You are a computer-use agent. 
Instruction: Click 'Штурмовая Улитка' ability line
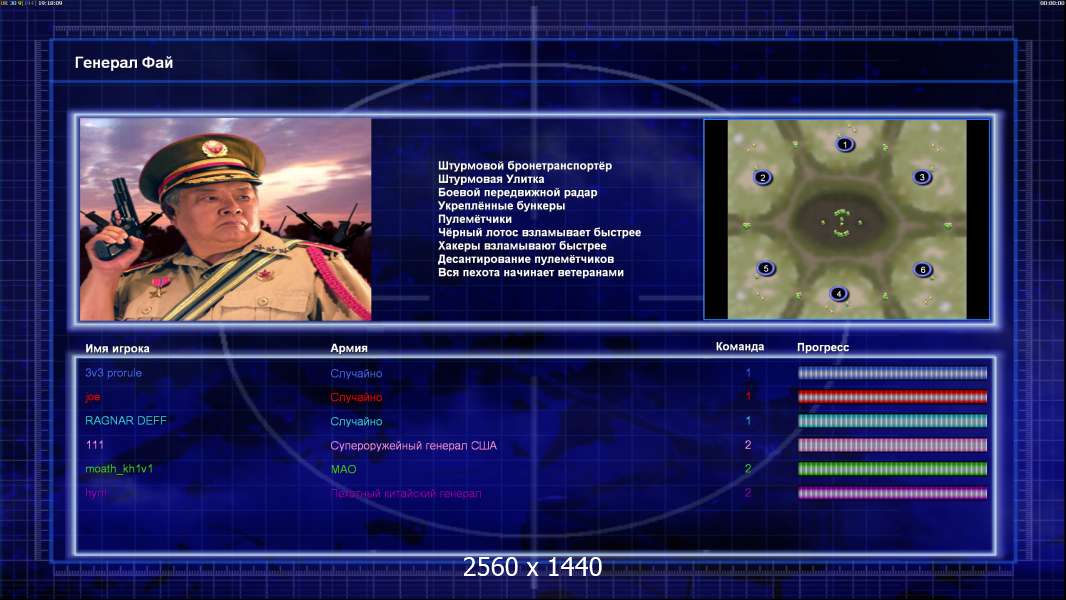coord(491,179)
